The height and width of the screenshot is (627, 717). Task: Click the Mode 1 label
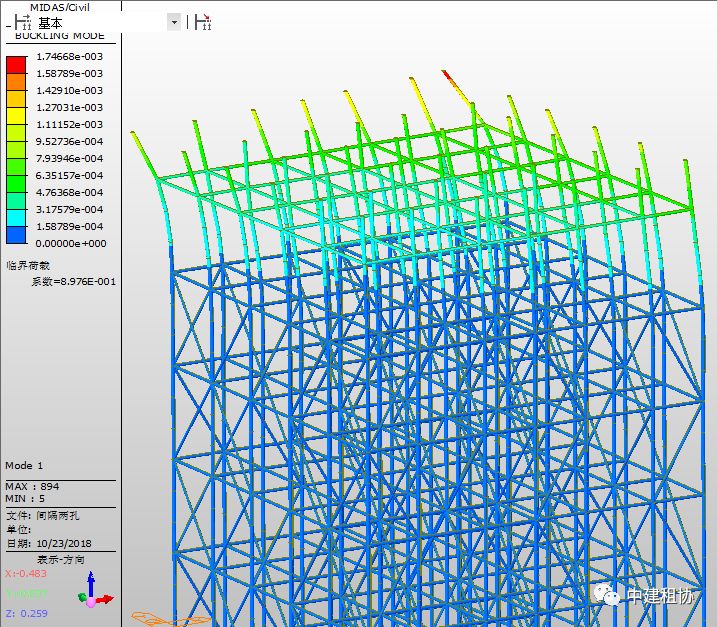(x=24, y=466)
